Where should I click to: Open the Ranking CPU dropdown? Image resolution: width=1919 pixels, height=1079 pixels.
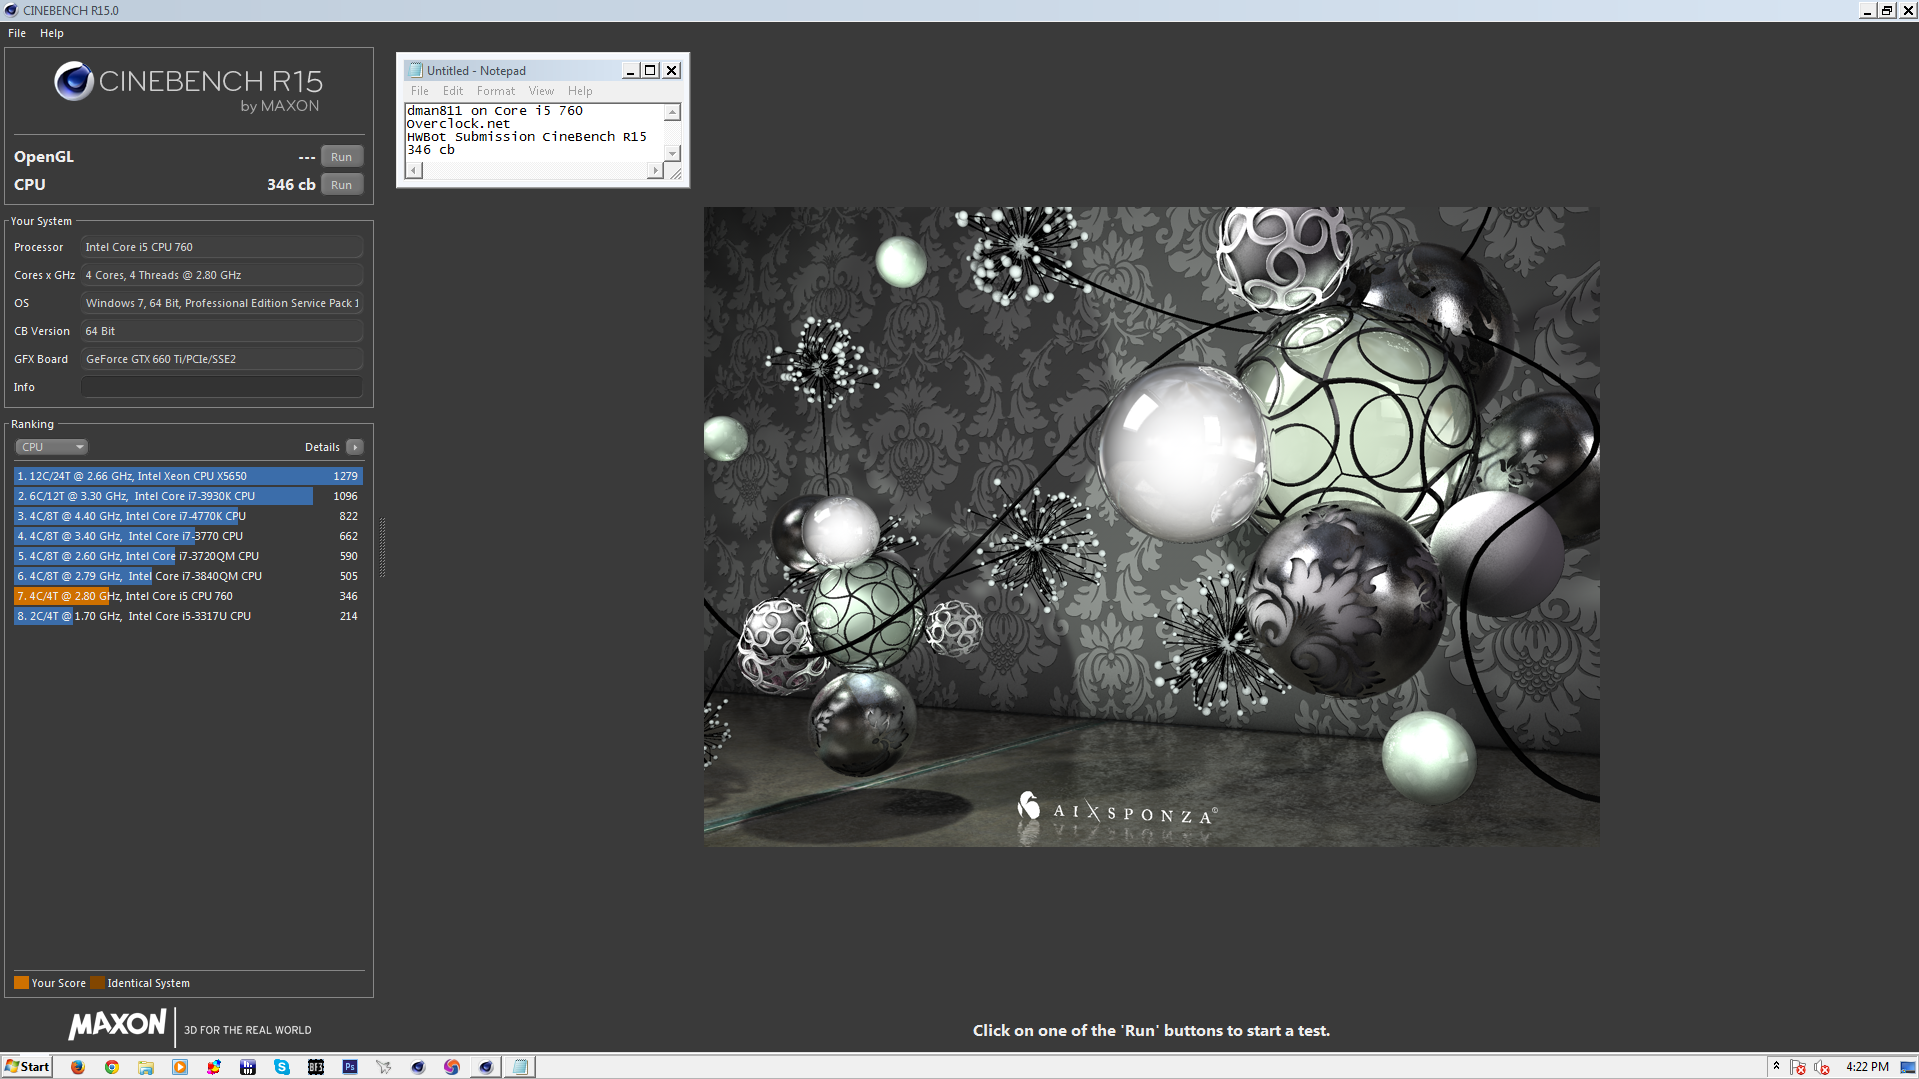tap(52, 447)
